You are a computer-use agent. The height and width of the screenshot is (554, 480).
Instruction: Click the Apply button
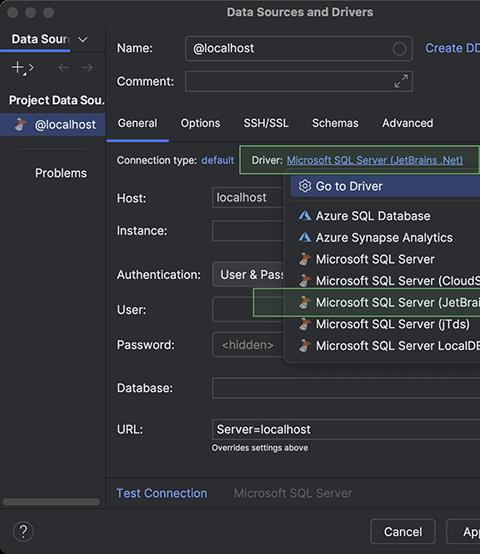pos(463,531)
